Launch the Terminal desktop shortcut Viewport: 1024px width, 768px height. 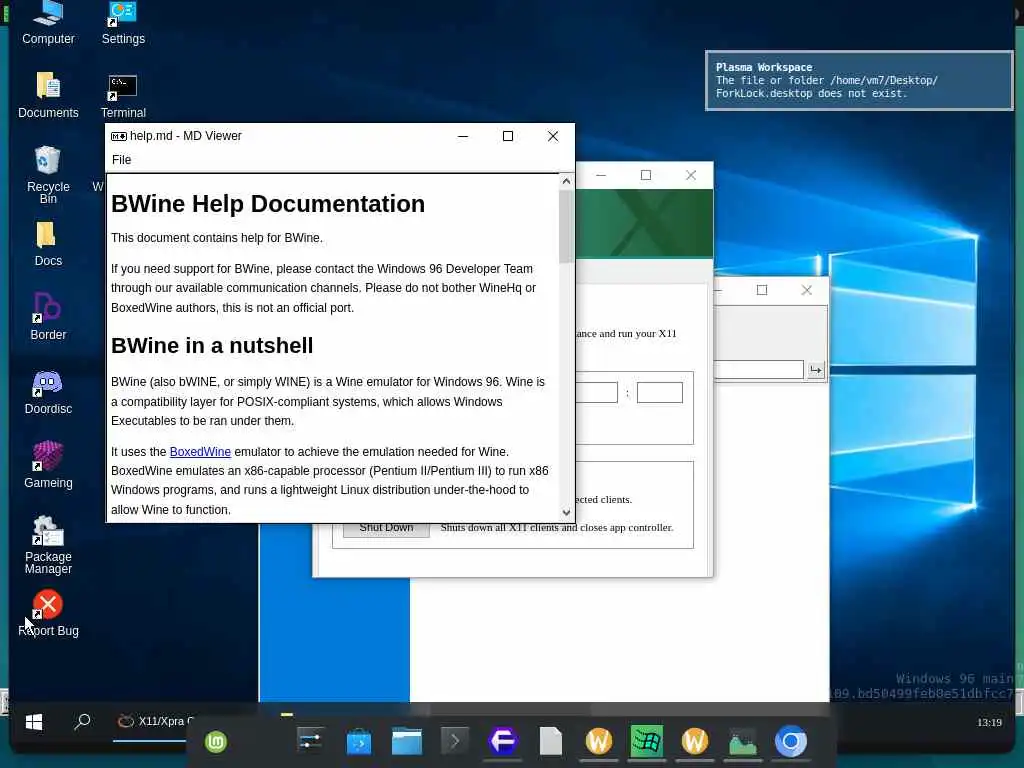point(123,96)
